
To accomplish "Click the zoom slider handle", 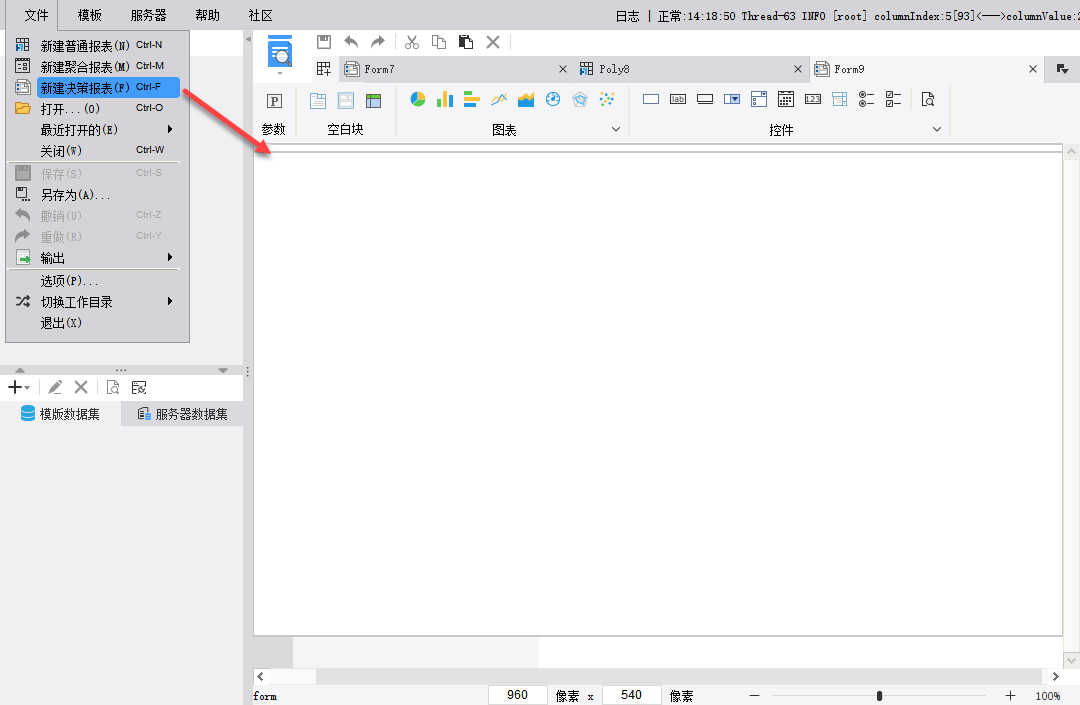I will click(880, 696).
